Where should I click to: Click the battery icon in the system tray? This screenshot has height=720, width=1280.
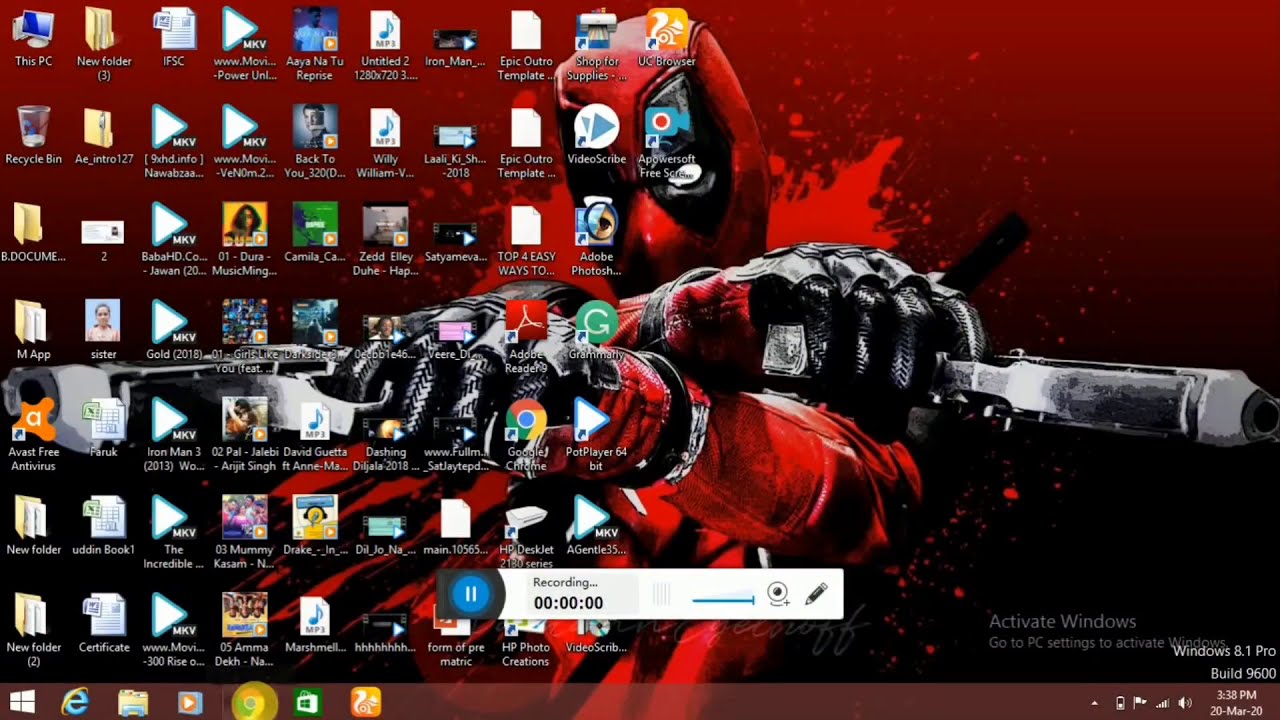1120,703
